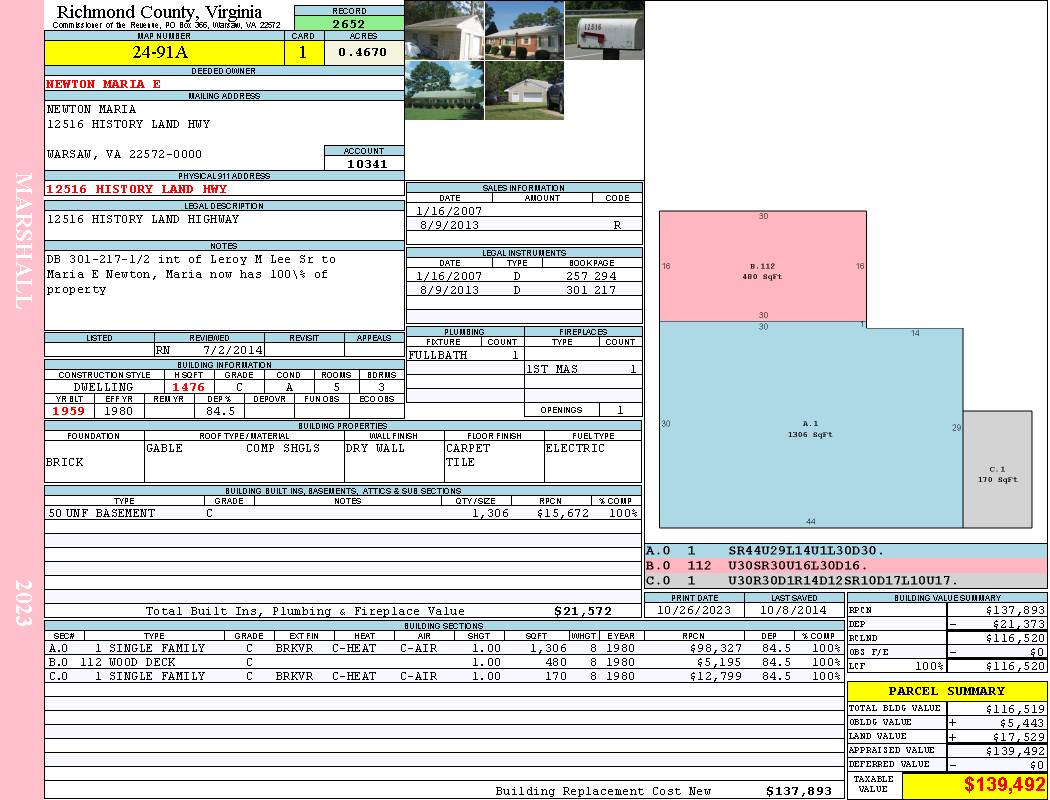Screen dimensions: 1050x800
Task: Click the 50 UNF BASEMENT row
Action: pos(343,513)
